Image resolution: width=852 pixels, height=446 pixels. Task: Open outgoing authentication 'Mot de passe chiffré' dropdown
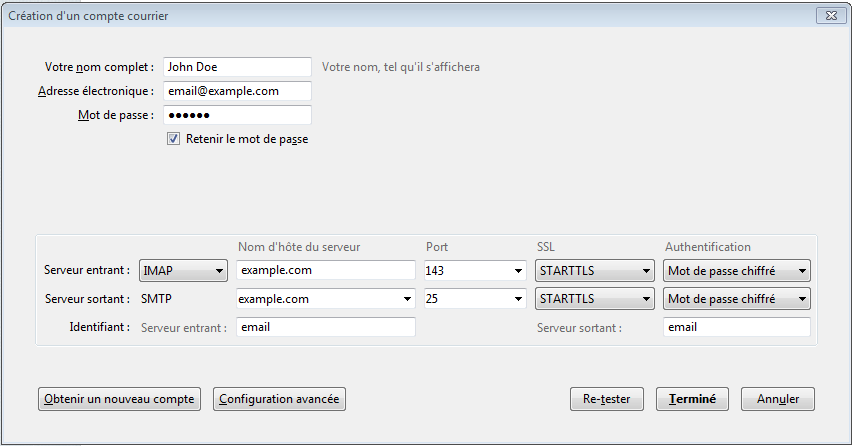[736, 299]
